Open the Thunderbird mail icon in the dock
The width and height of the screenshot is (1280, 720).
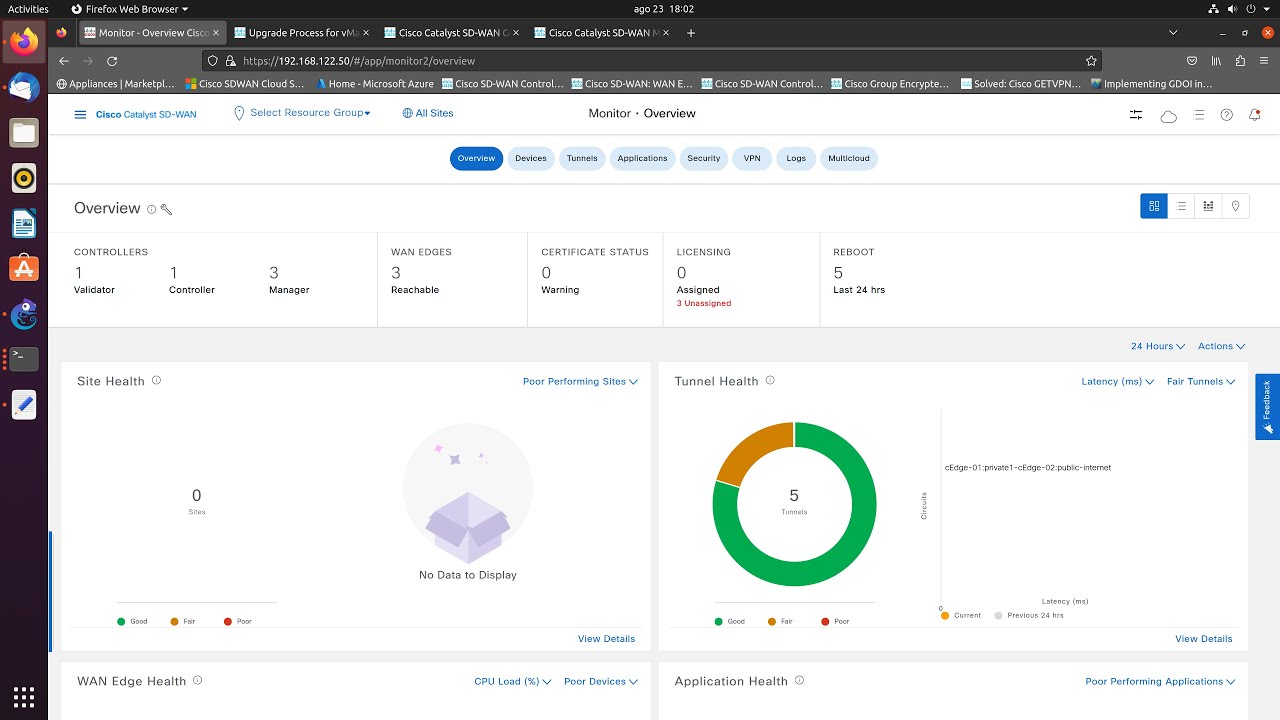click(x=24, y=88)
